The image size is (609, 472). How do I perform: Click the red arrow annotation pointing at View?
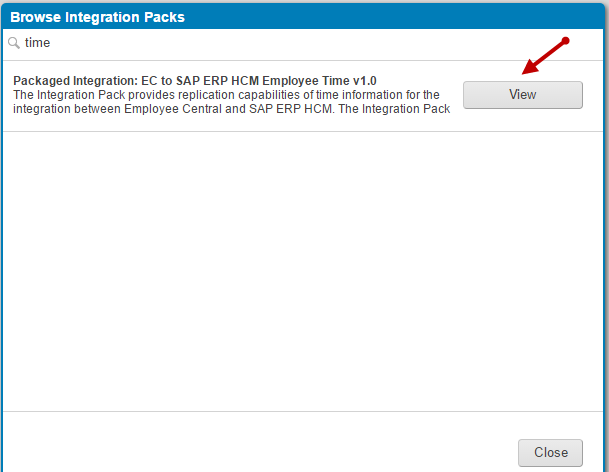click(x=546, y=57)
